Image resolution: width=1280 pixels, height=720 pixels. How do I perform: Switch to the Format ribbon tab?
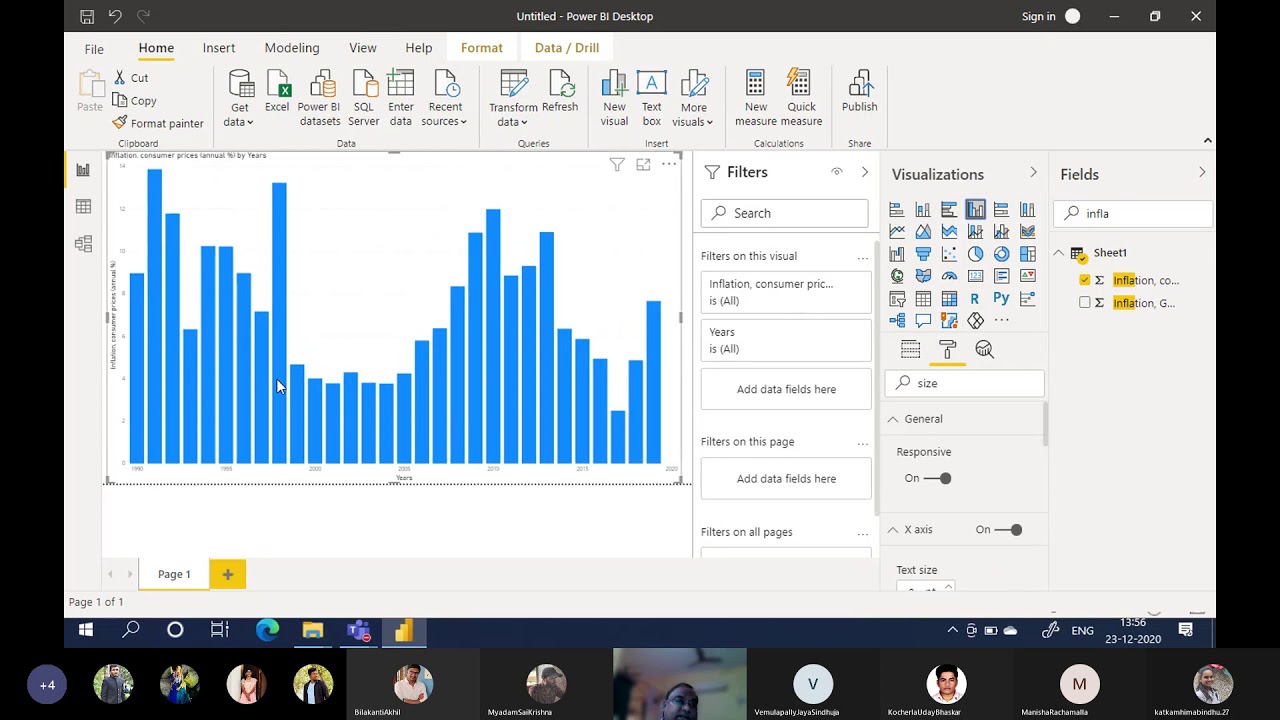(482, 48)
